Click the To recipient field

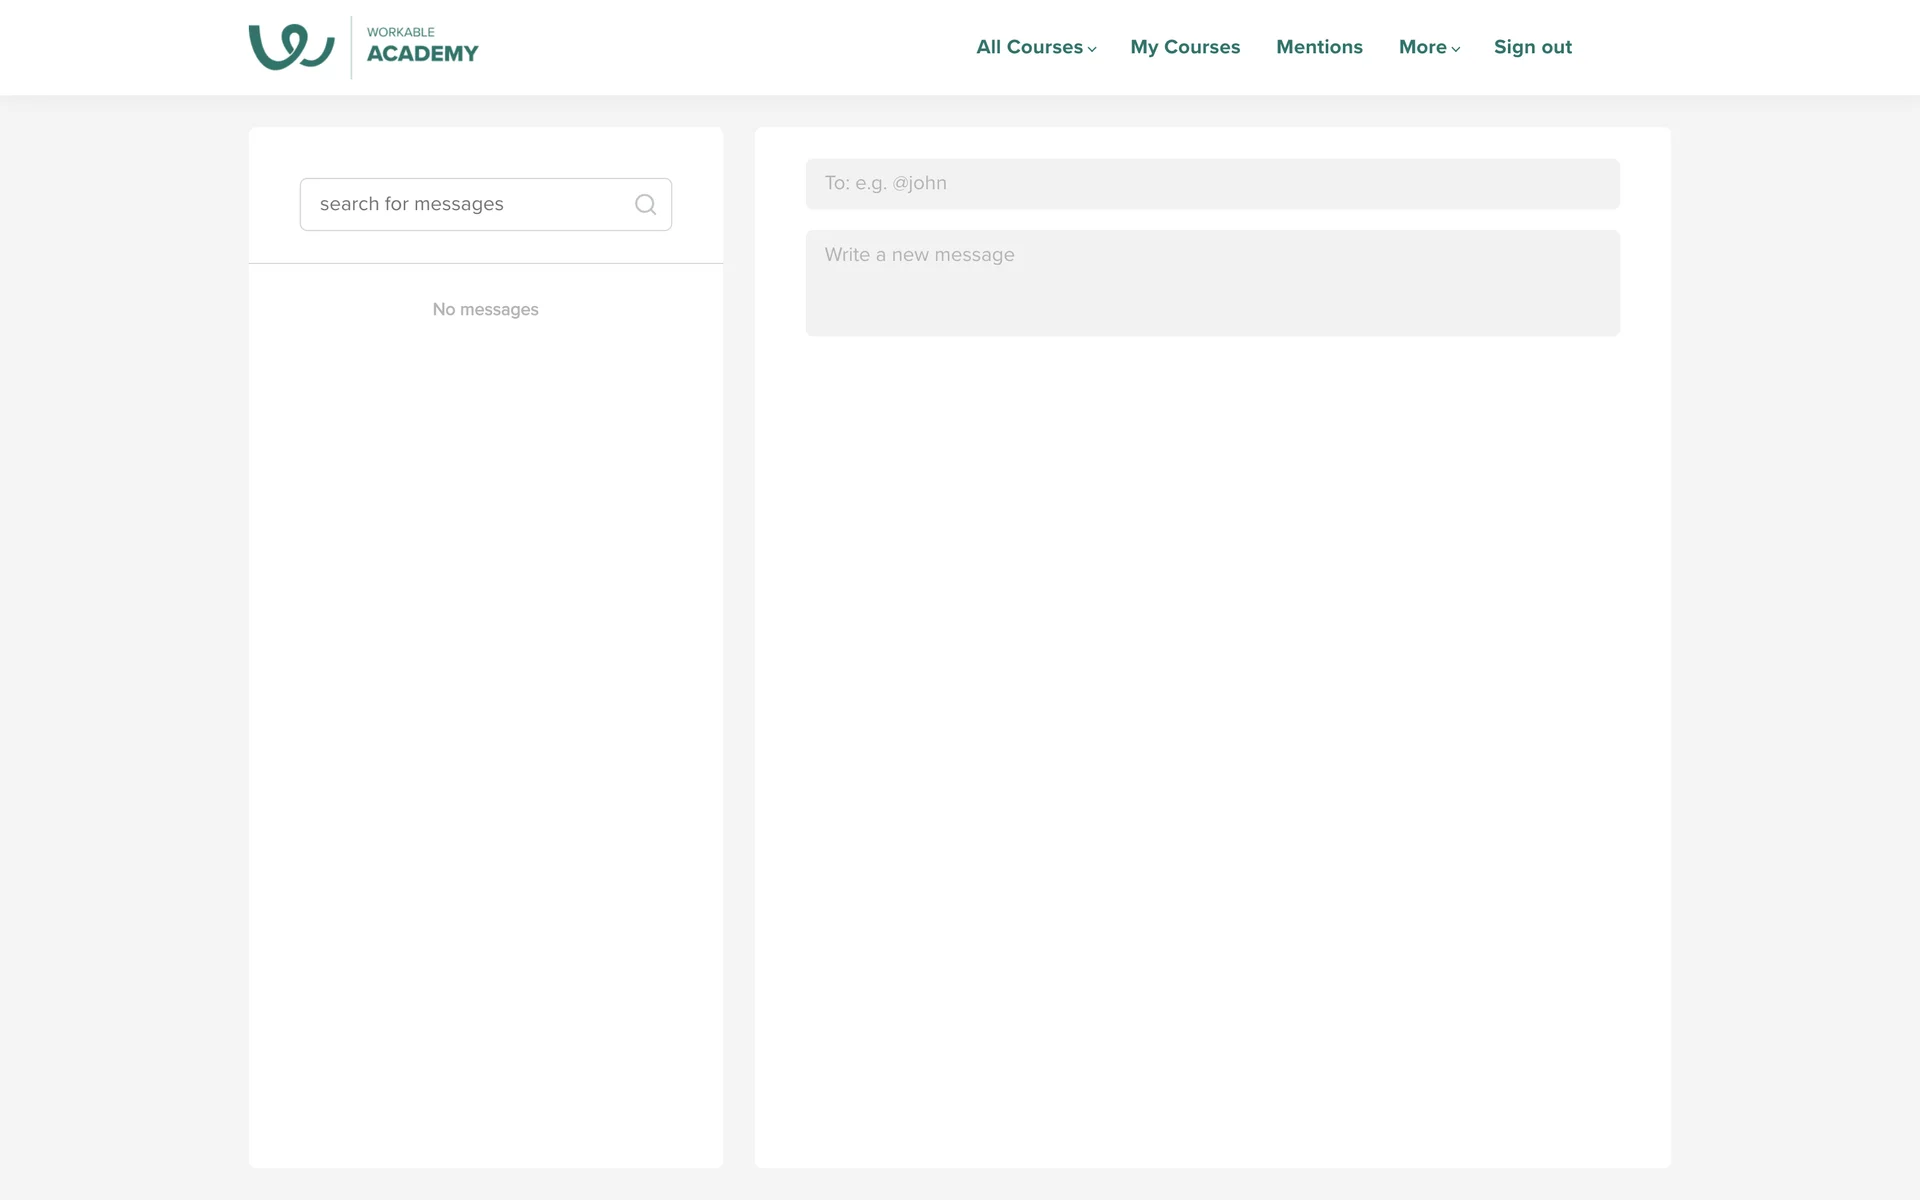click(1212, 184)
